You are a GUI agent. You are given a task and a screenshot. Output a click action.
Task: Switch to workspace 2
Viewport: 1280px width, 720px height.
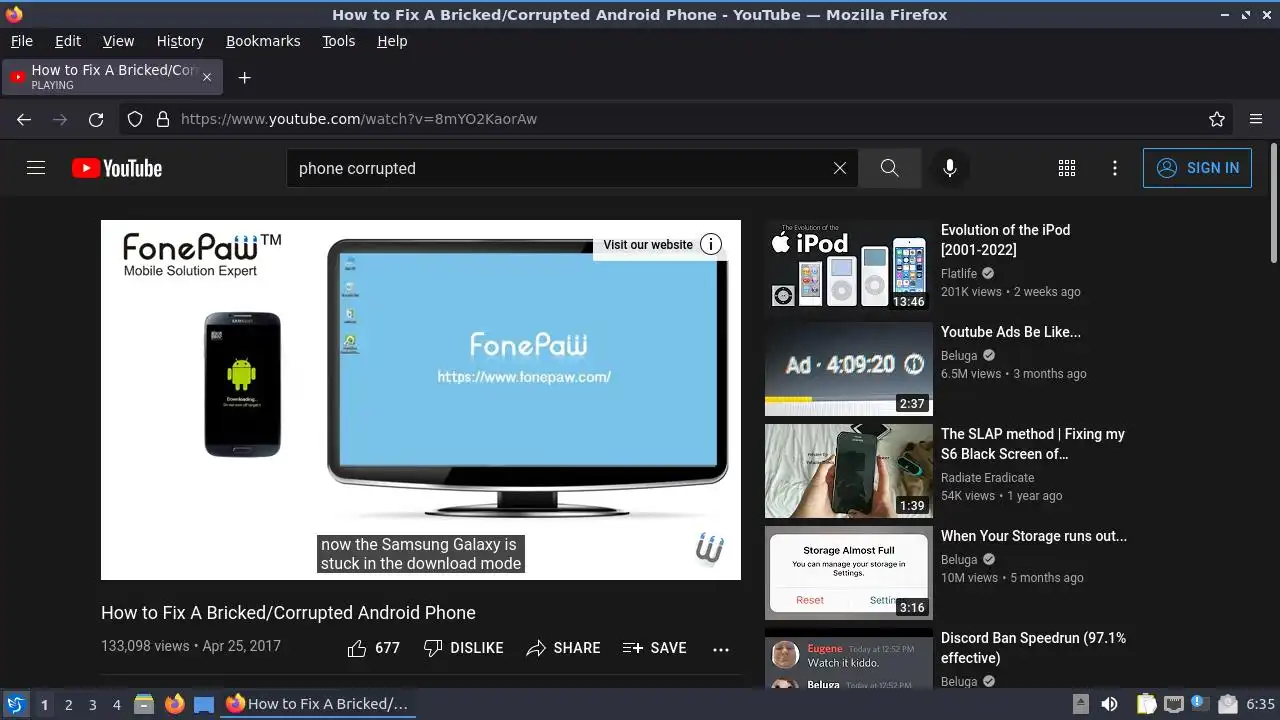pos(68,704)
